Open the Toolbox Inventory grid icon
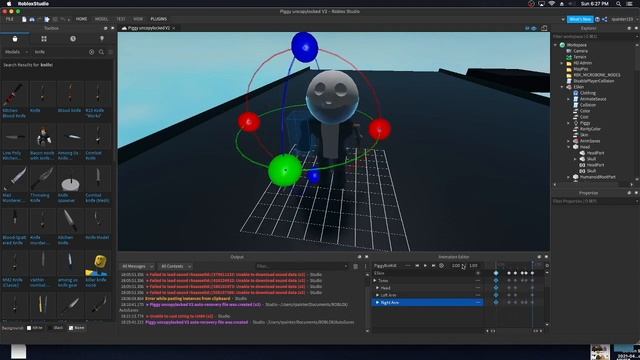The height and width of the screenshot is (360, 640). (44, 39)
